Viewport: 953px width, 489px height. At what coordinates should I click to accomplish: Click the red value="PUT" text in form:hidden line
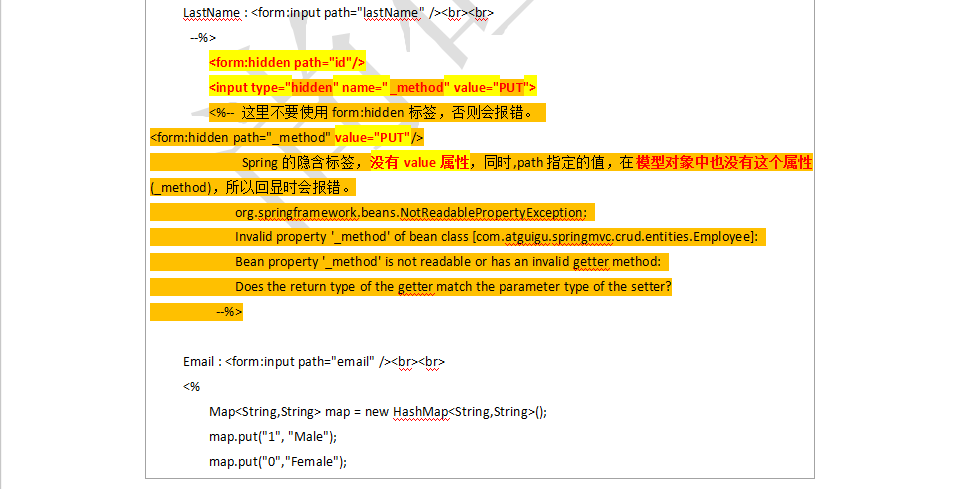coord(373,137)
